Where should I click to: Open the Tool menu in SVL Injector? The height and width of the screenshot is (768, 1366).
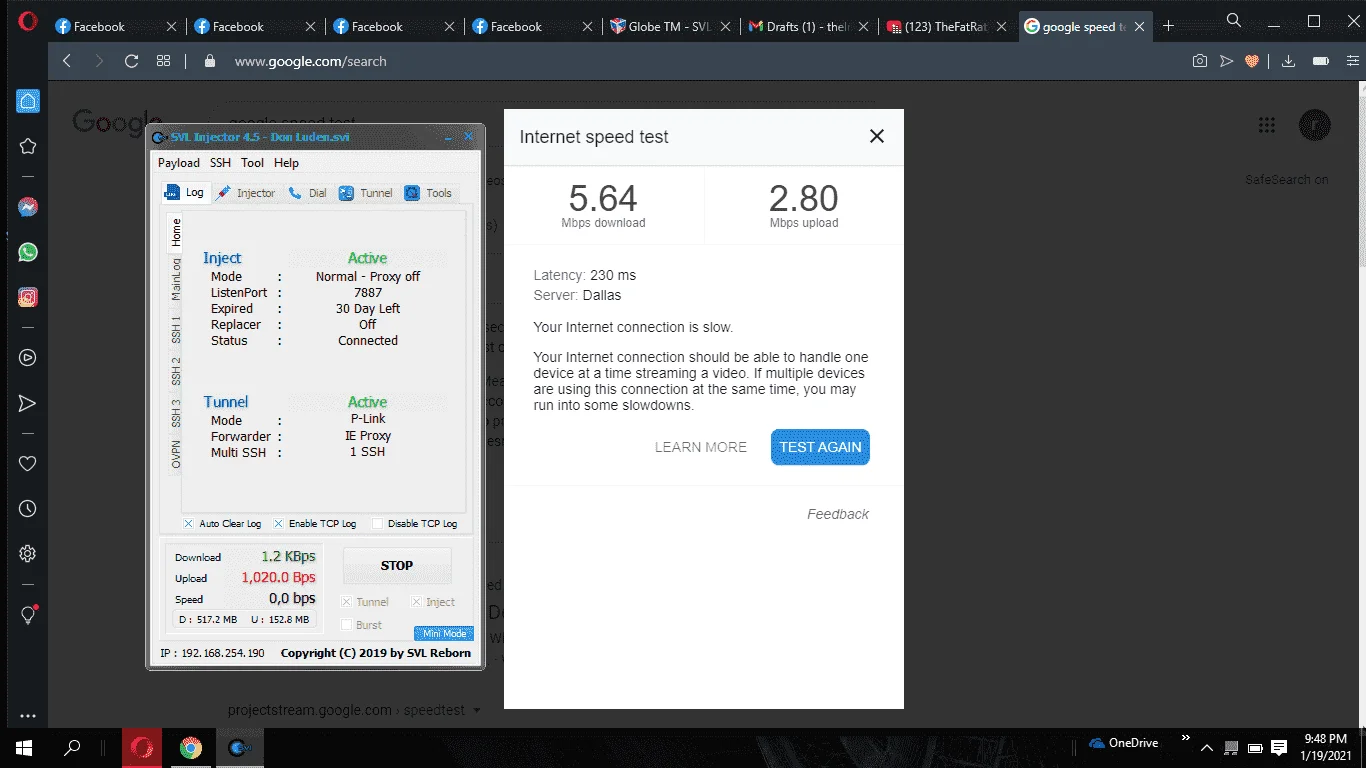252,163
